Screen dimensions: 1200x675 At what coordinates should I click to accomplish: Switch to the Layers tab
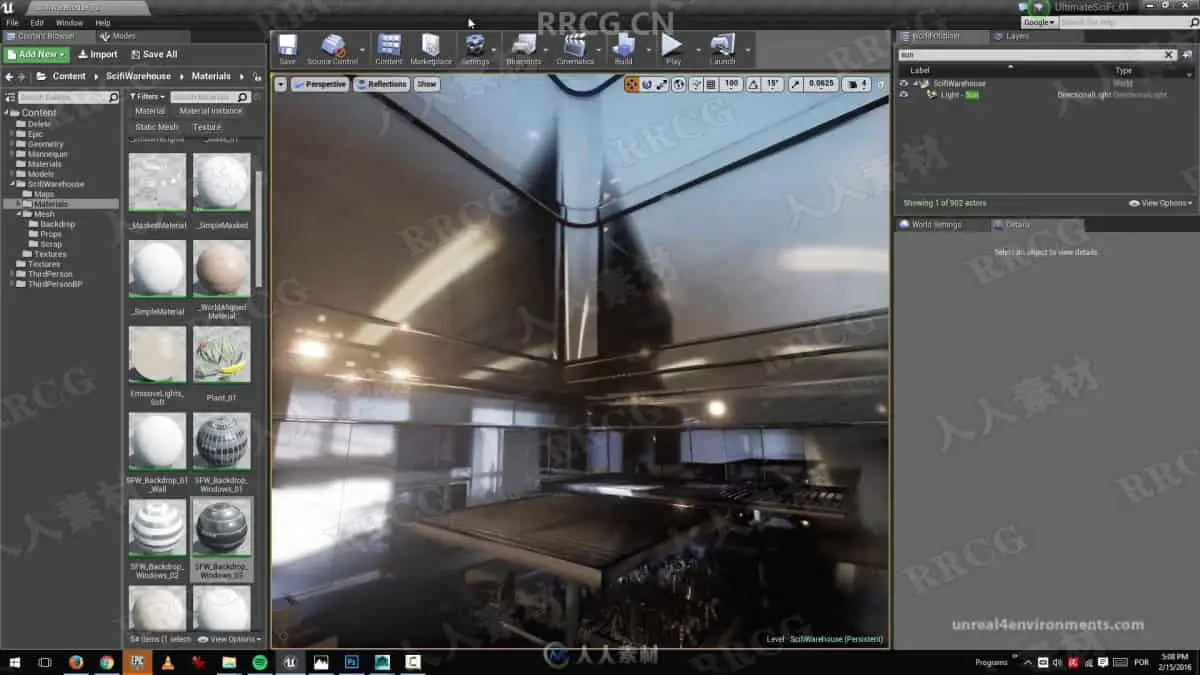click(x=1017, y=36)
